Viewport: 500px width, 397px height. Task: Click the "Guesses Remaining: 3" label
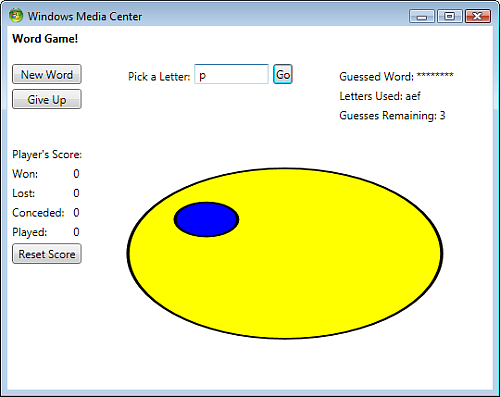(392, 115)
